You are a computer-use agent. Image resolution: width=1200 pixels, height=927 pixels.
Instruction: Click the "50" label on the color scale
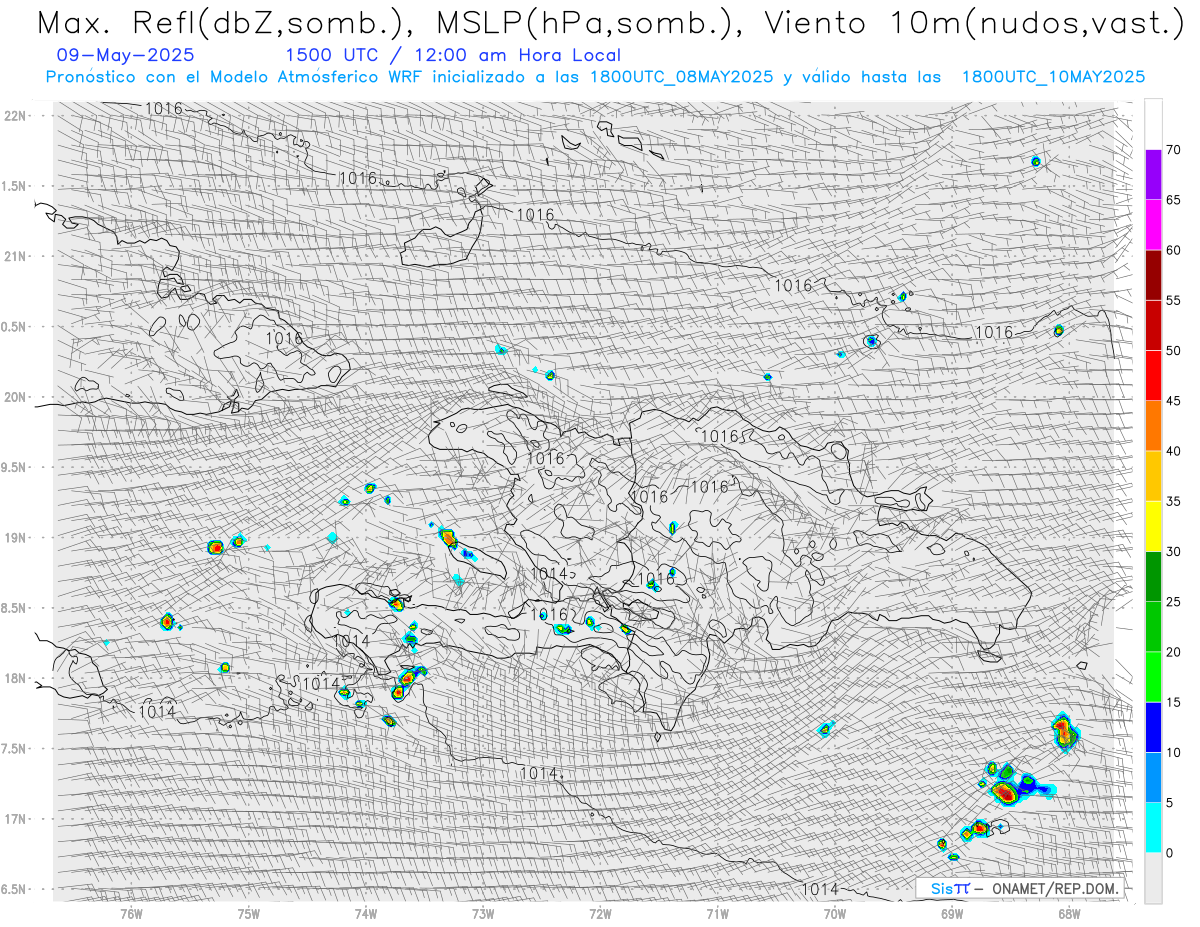point(1173,351)
